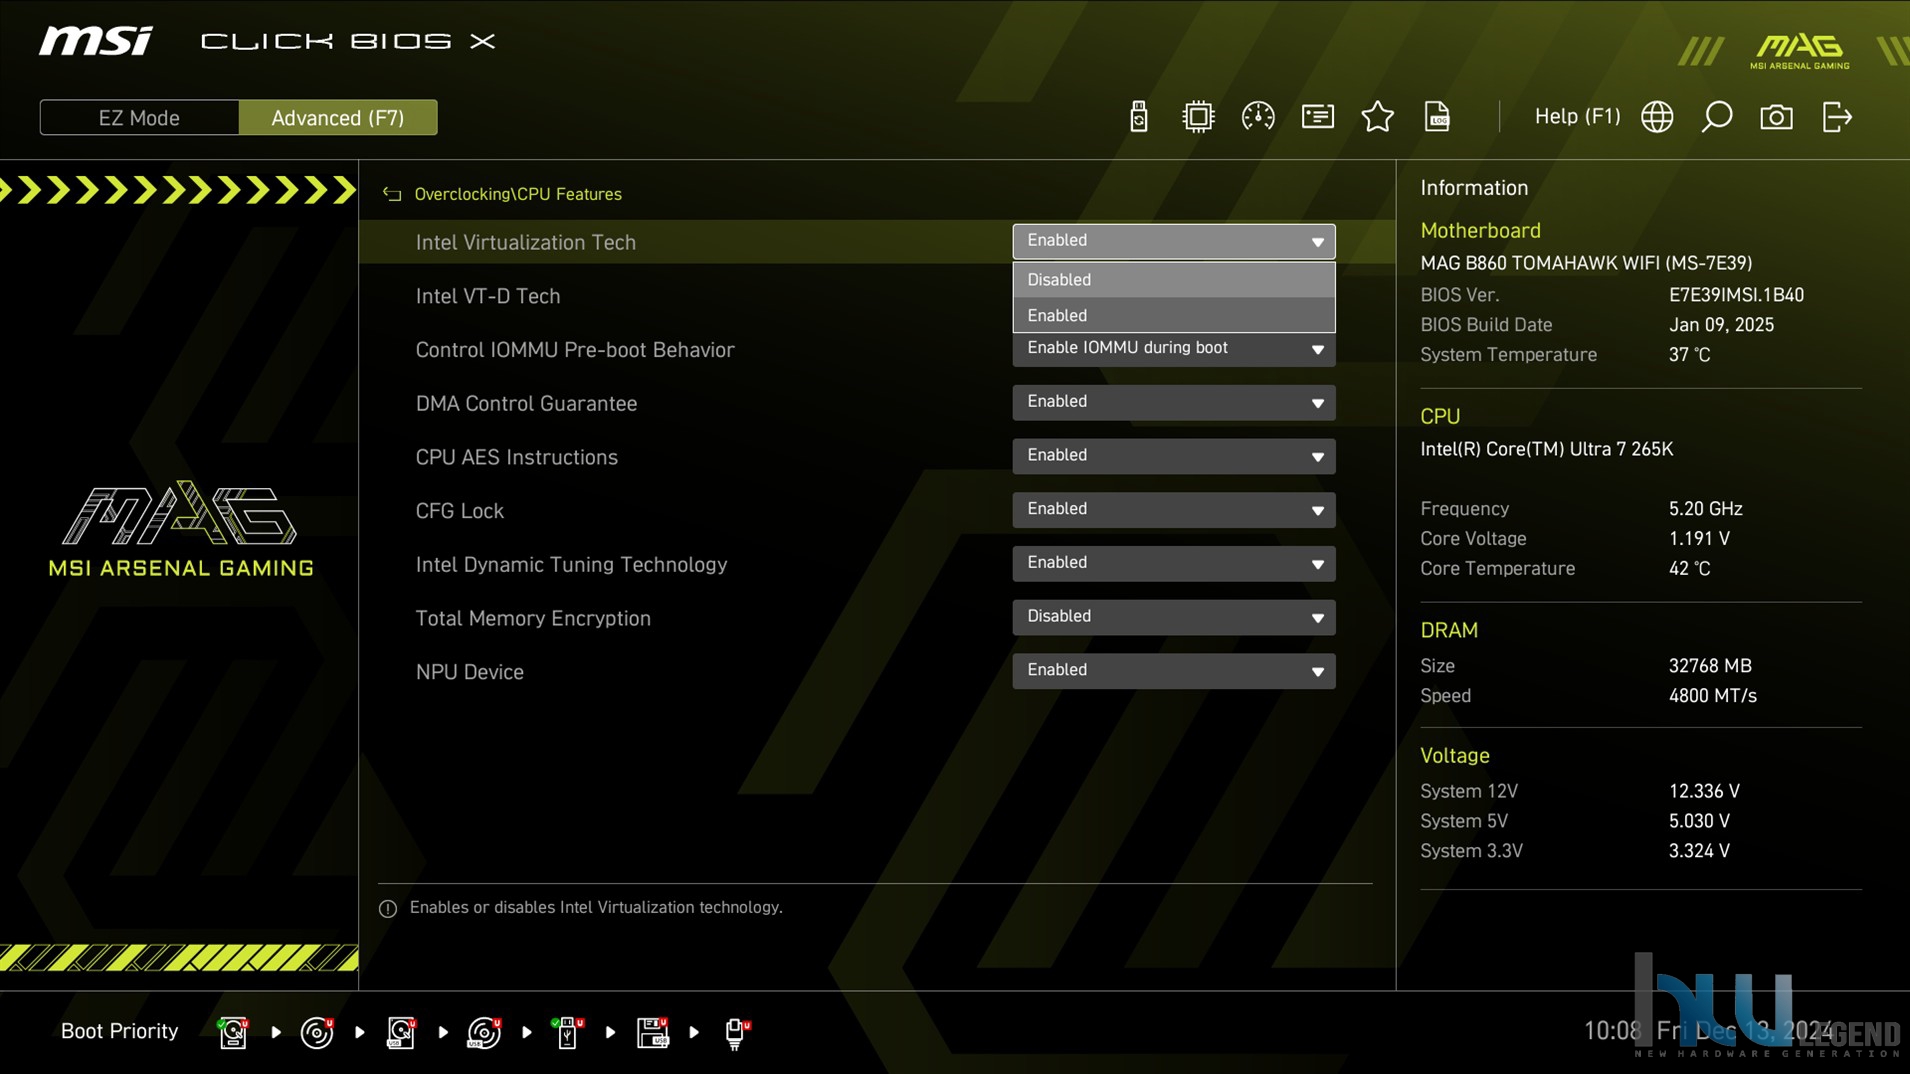
Task: Click the MSI logo at top left
Action: [x=96, y=41]
